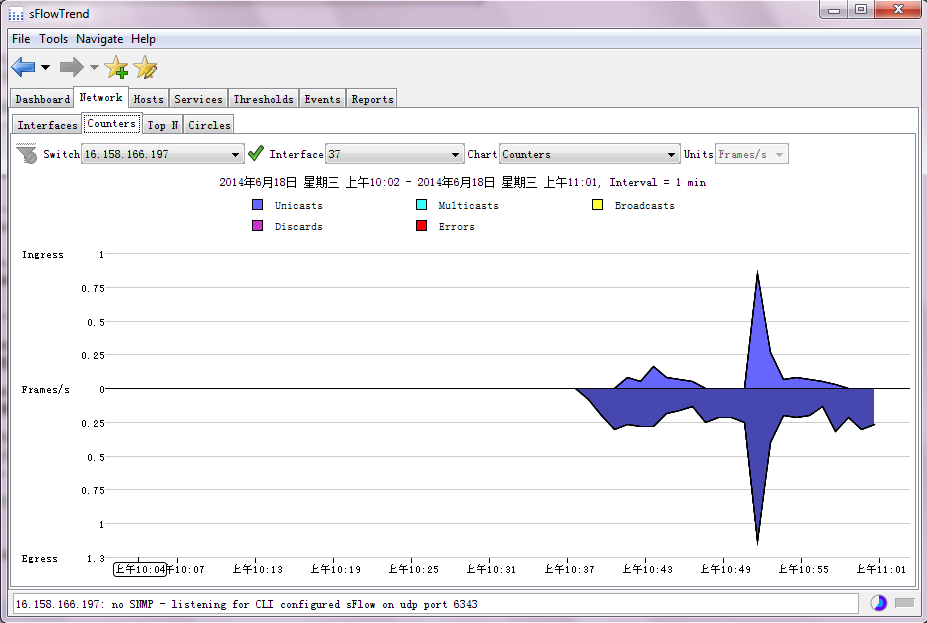The height and width of the screenshot is (623, 927).
Task: Click the gray status indicator box
Action: 905,603
